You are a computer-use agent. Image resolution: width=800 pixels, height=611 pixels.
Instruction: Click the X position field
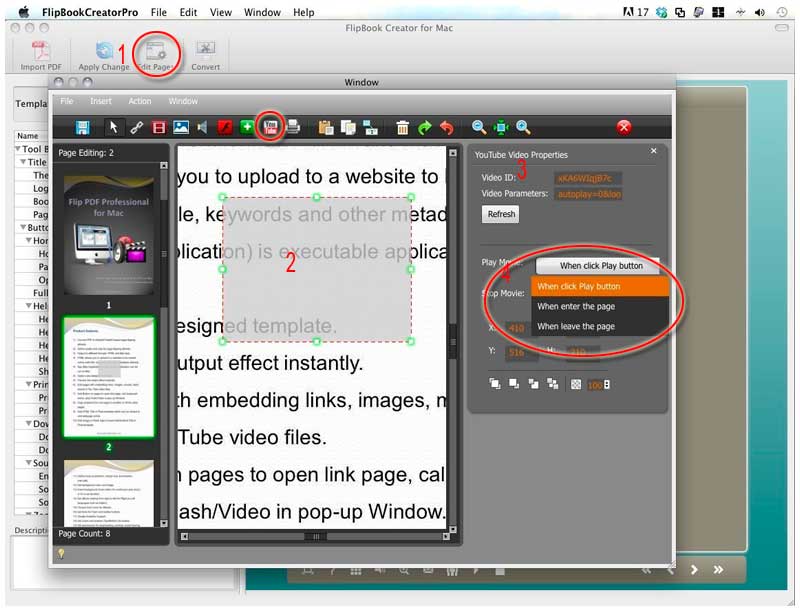coord(516,328)
